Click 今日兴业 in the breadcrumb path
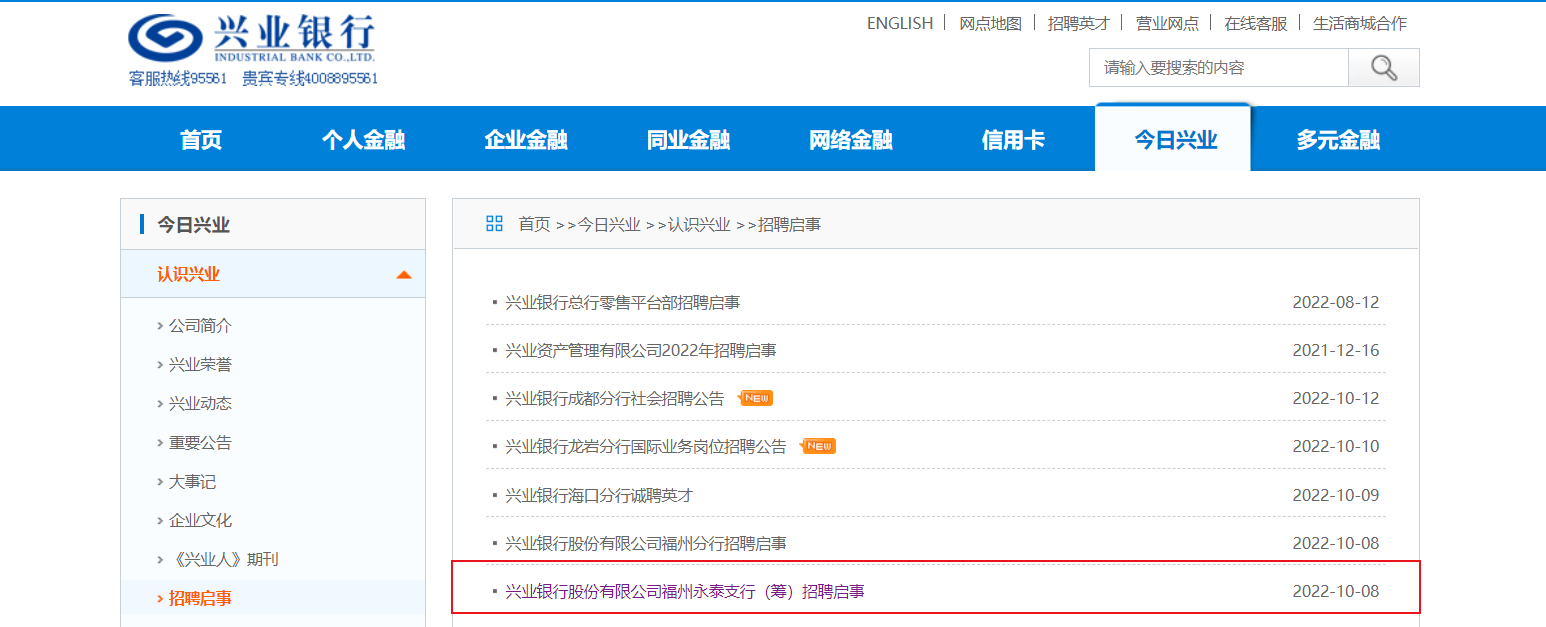This screenshot has width=1546, height=627. coord(609,225)
